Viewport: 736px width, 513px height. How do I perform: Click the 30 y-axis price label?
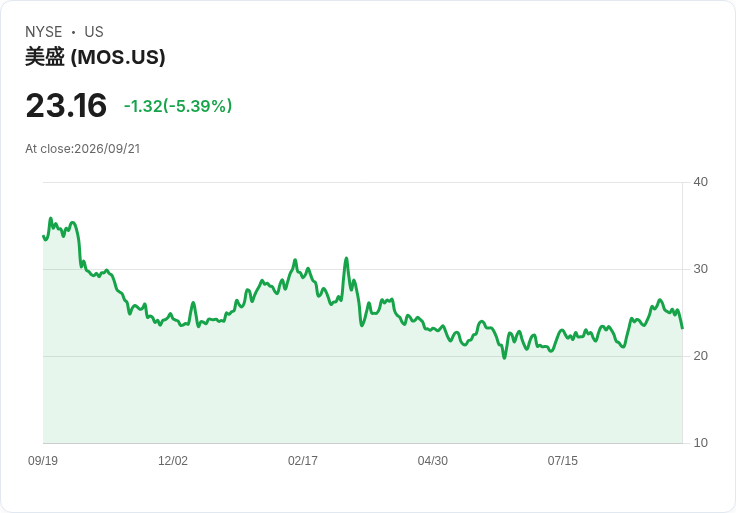pyautogui.click(x=700, y=269)
